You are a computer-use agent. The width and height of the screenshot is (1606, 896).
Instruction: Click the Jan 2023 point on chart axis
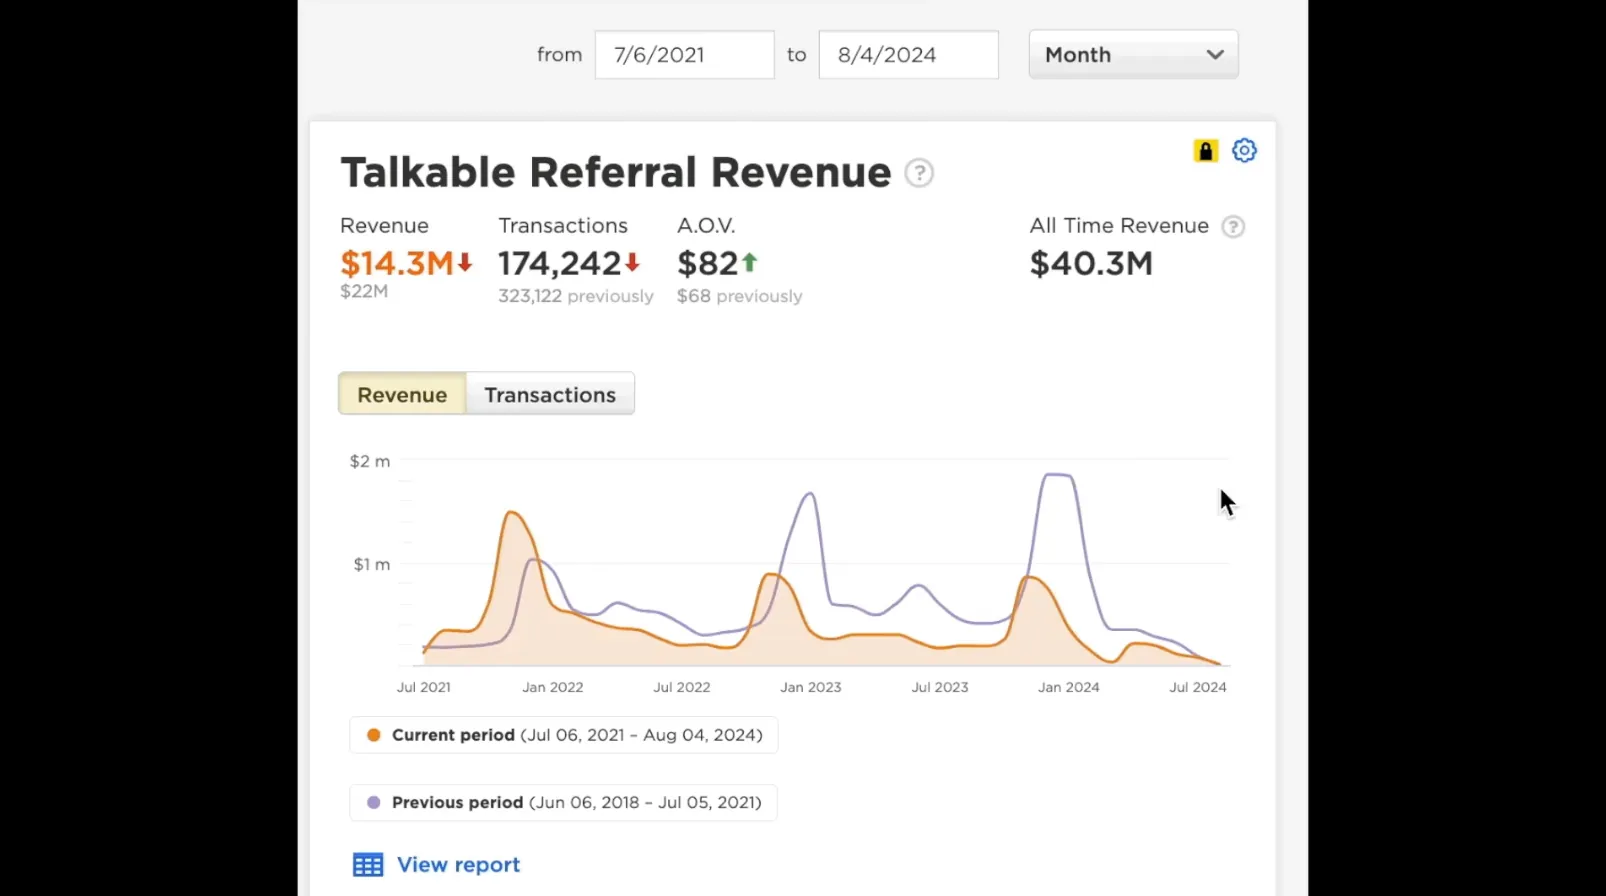(x=811, y=688)
